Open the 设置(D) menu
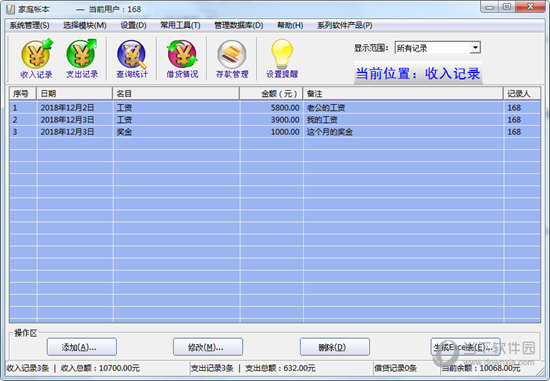The width and height of the screenshot is (550, 381). (x=133, y=25)
